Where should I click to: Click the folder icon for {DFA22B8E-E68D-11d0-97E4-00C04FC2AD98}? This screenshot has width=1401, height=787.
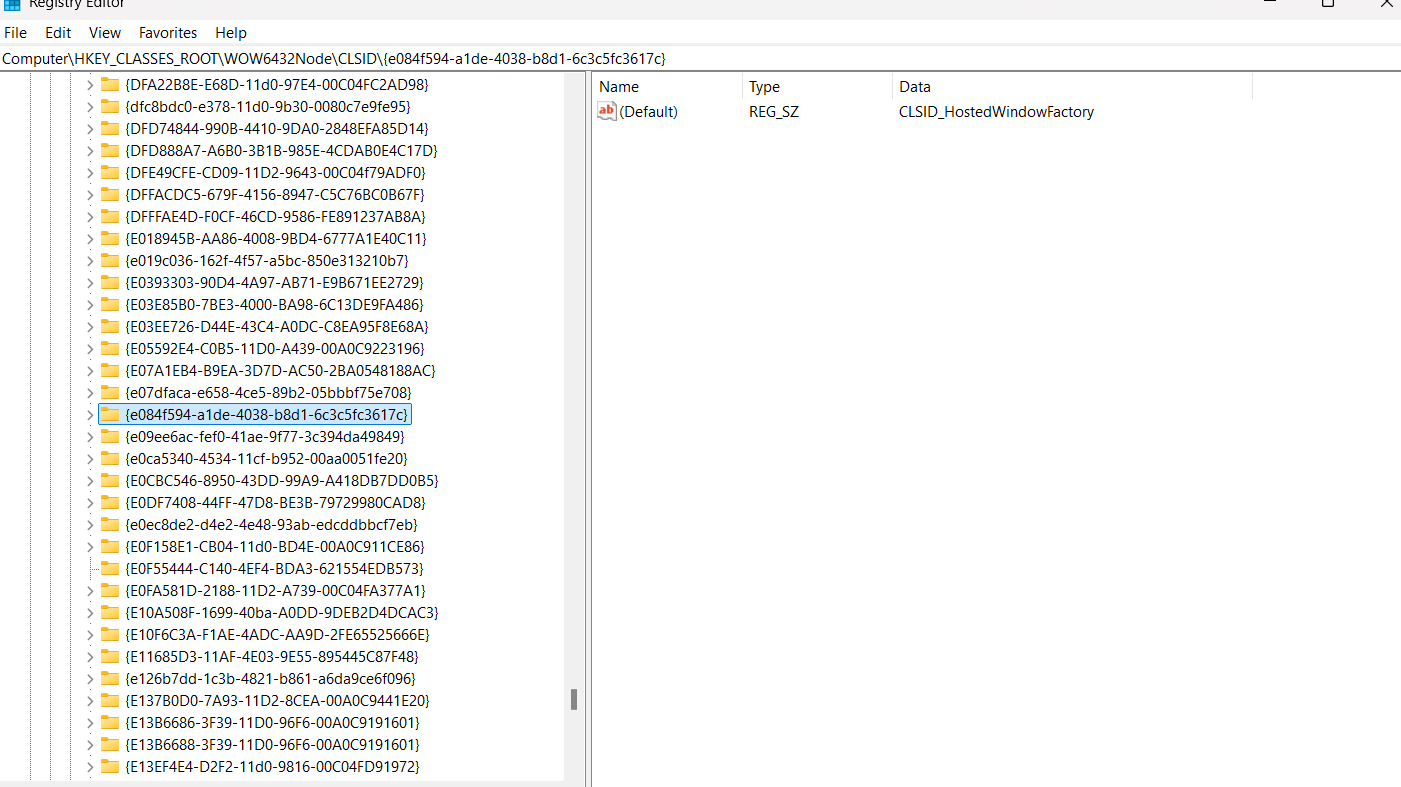click(x=110, y=84)
